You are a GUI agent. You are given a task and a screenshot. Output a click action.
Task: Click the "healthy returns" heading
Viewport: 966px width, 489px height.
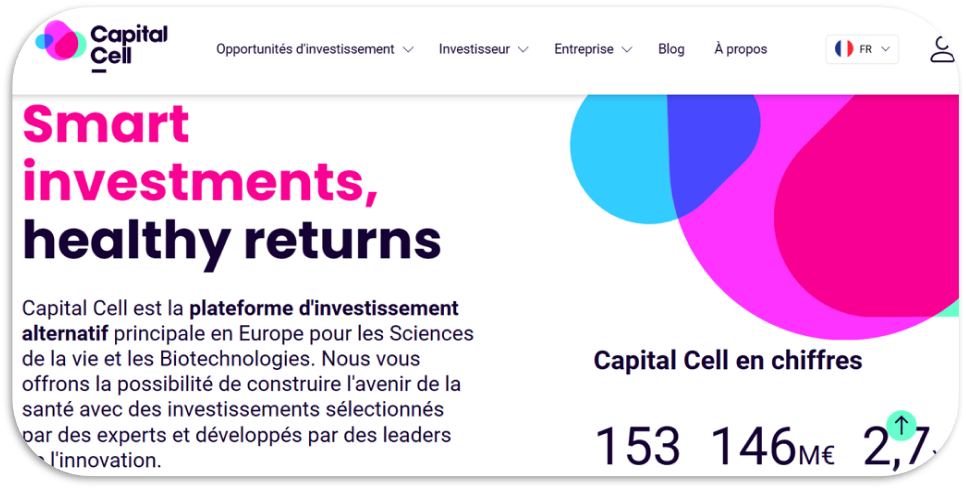point(231,240)
